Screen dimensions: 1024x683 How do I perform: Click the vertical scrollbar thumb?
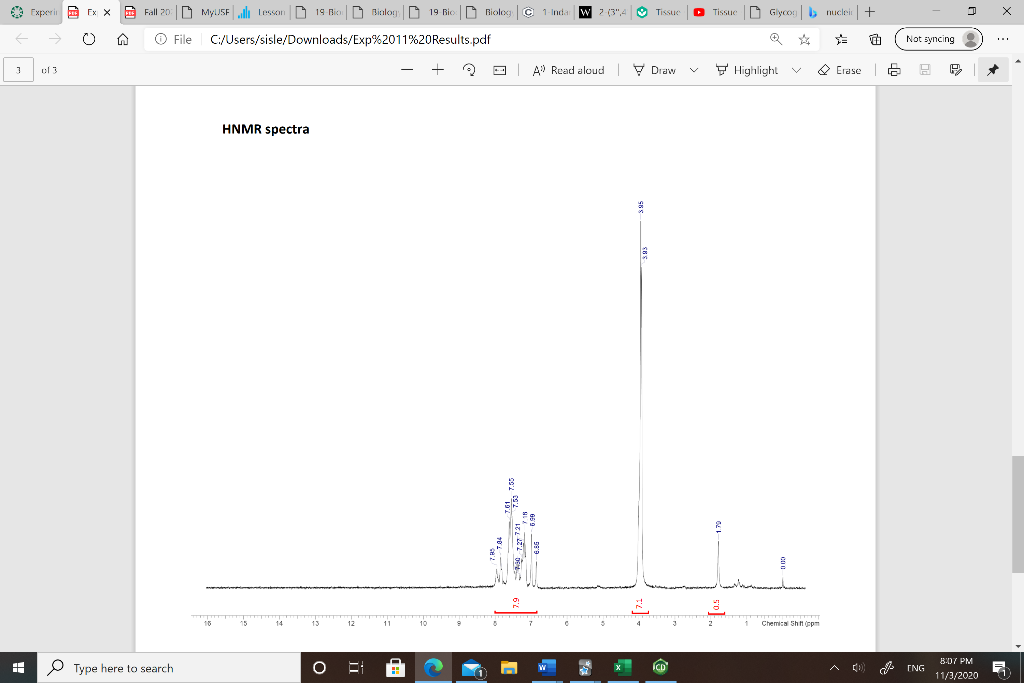[1017, 515]
